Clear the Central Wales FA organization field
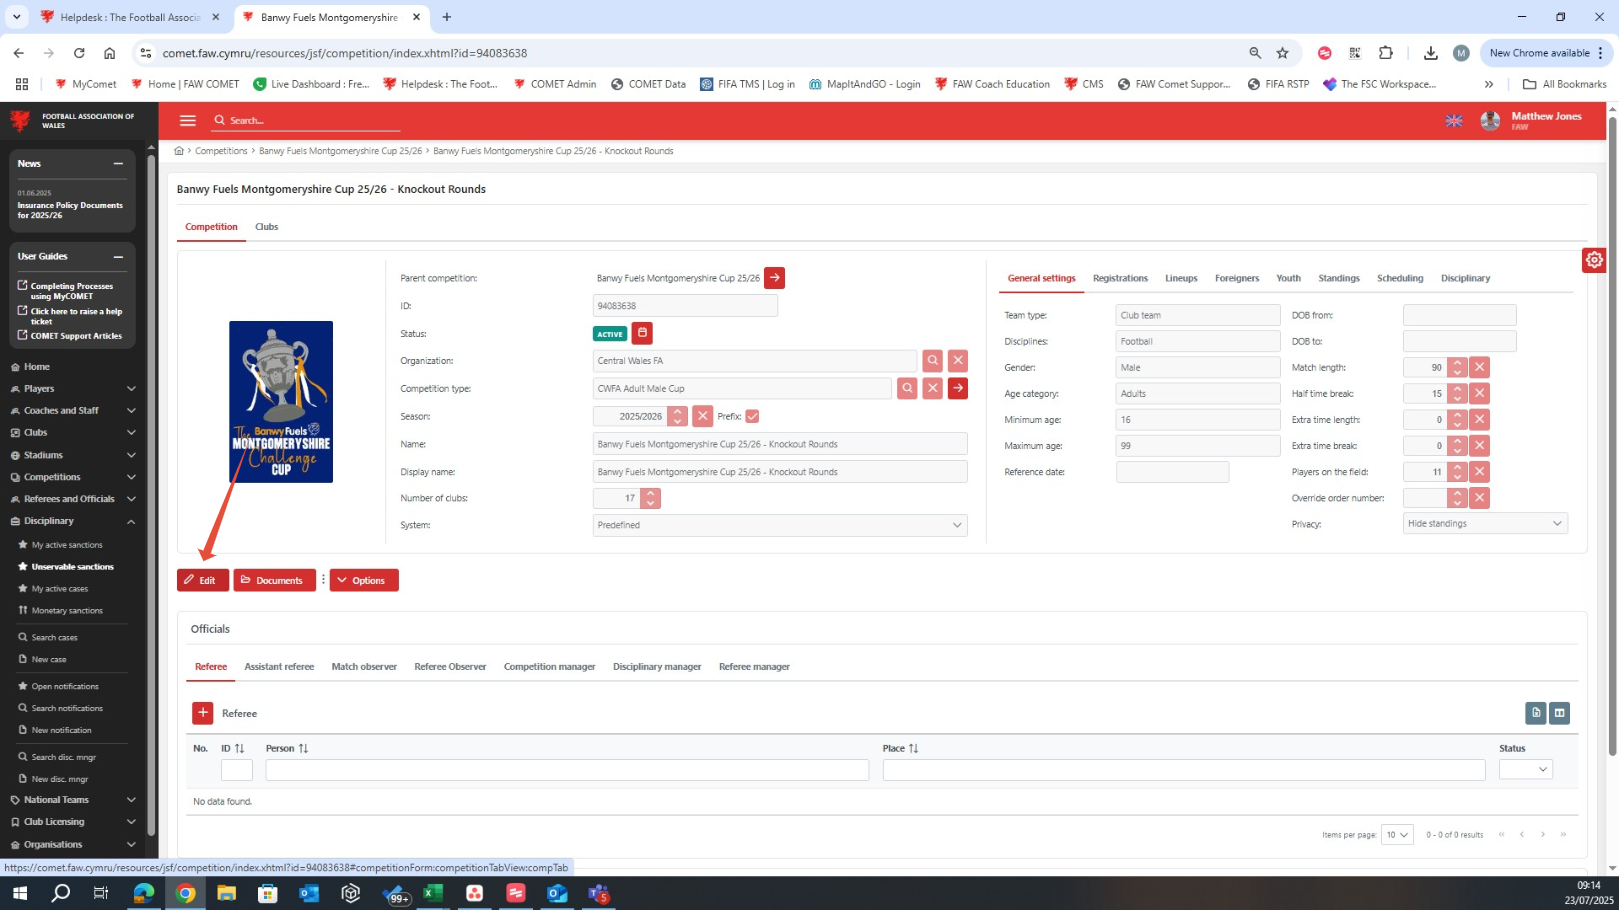The height and width of the screenshot is (910, 1619). pos(958,361)
